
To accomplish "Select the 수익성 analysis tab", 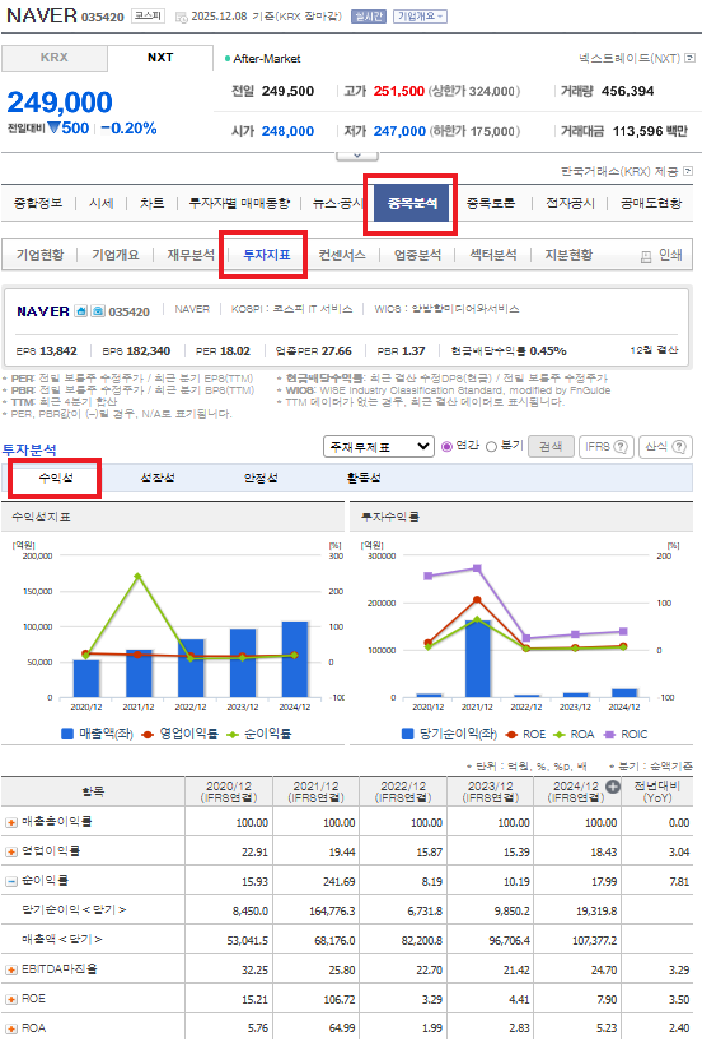I will (55, 478).
